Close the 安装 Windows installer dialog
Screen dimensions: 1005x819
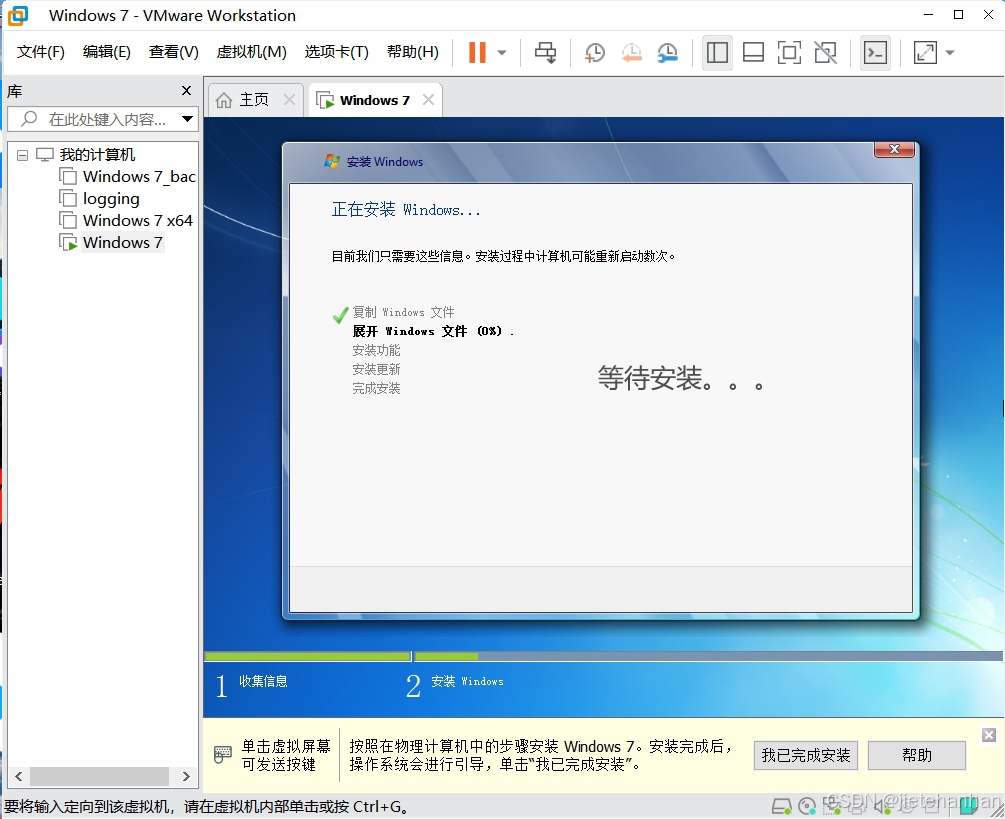[x=895, y=149]
